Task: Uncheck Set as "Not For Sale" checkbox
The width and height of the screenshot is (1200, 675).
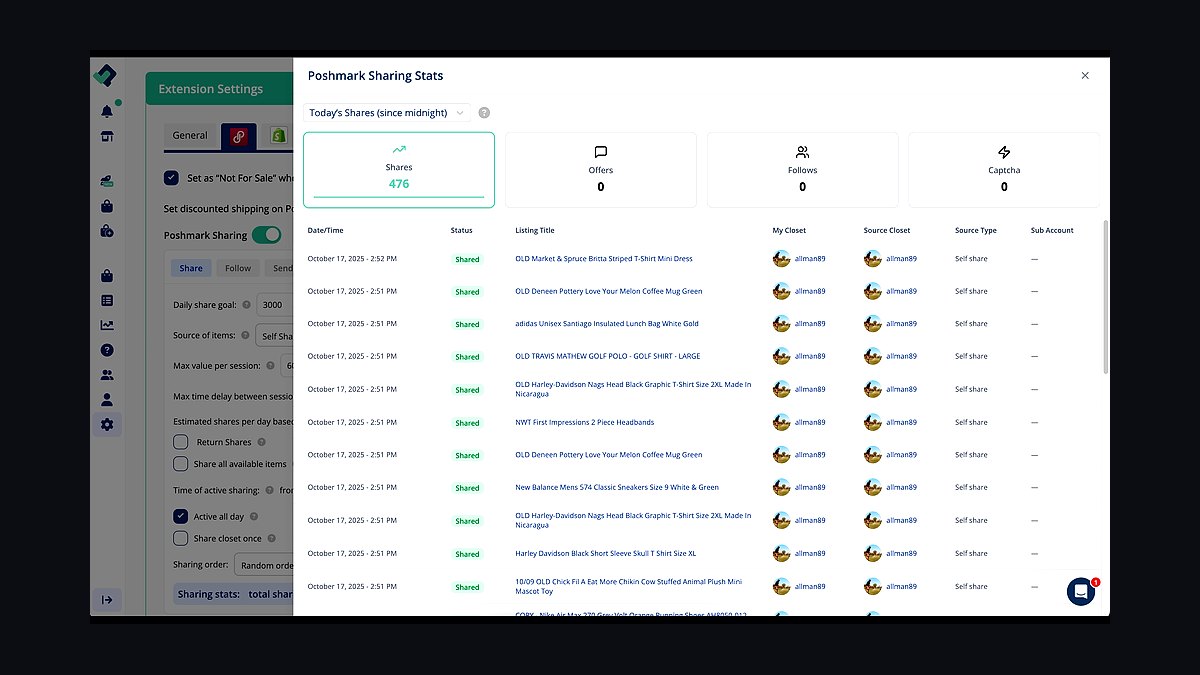Action: [172, 178]
